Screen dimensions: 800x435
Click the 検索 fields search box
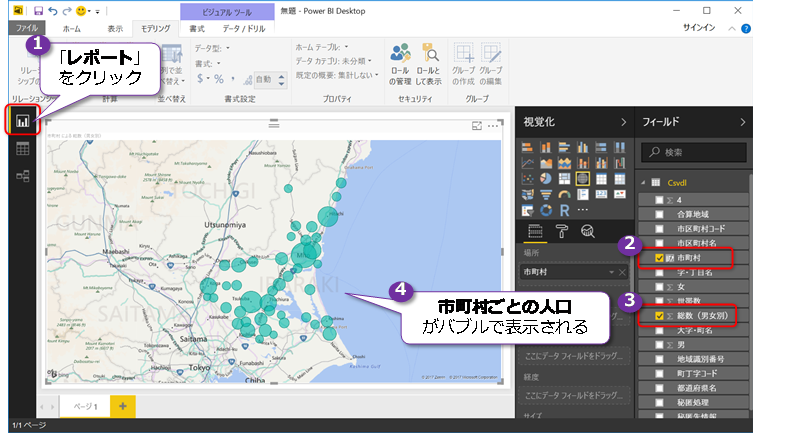pyautogui.click(x=694, y=152)
